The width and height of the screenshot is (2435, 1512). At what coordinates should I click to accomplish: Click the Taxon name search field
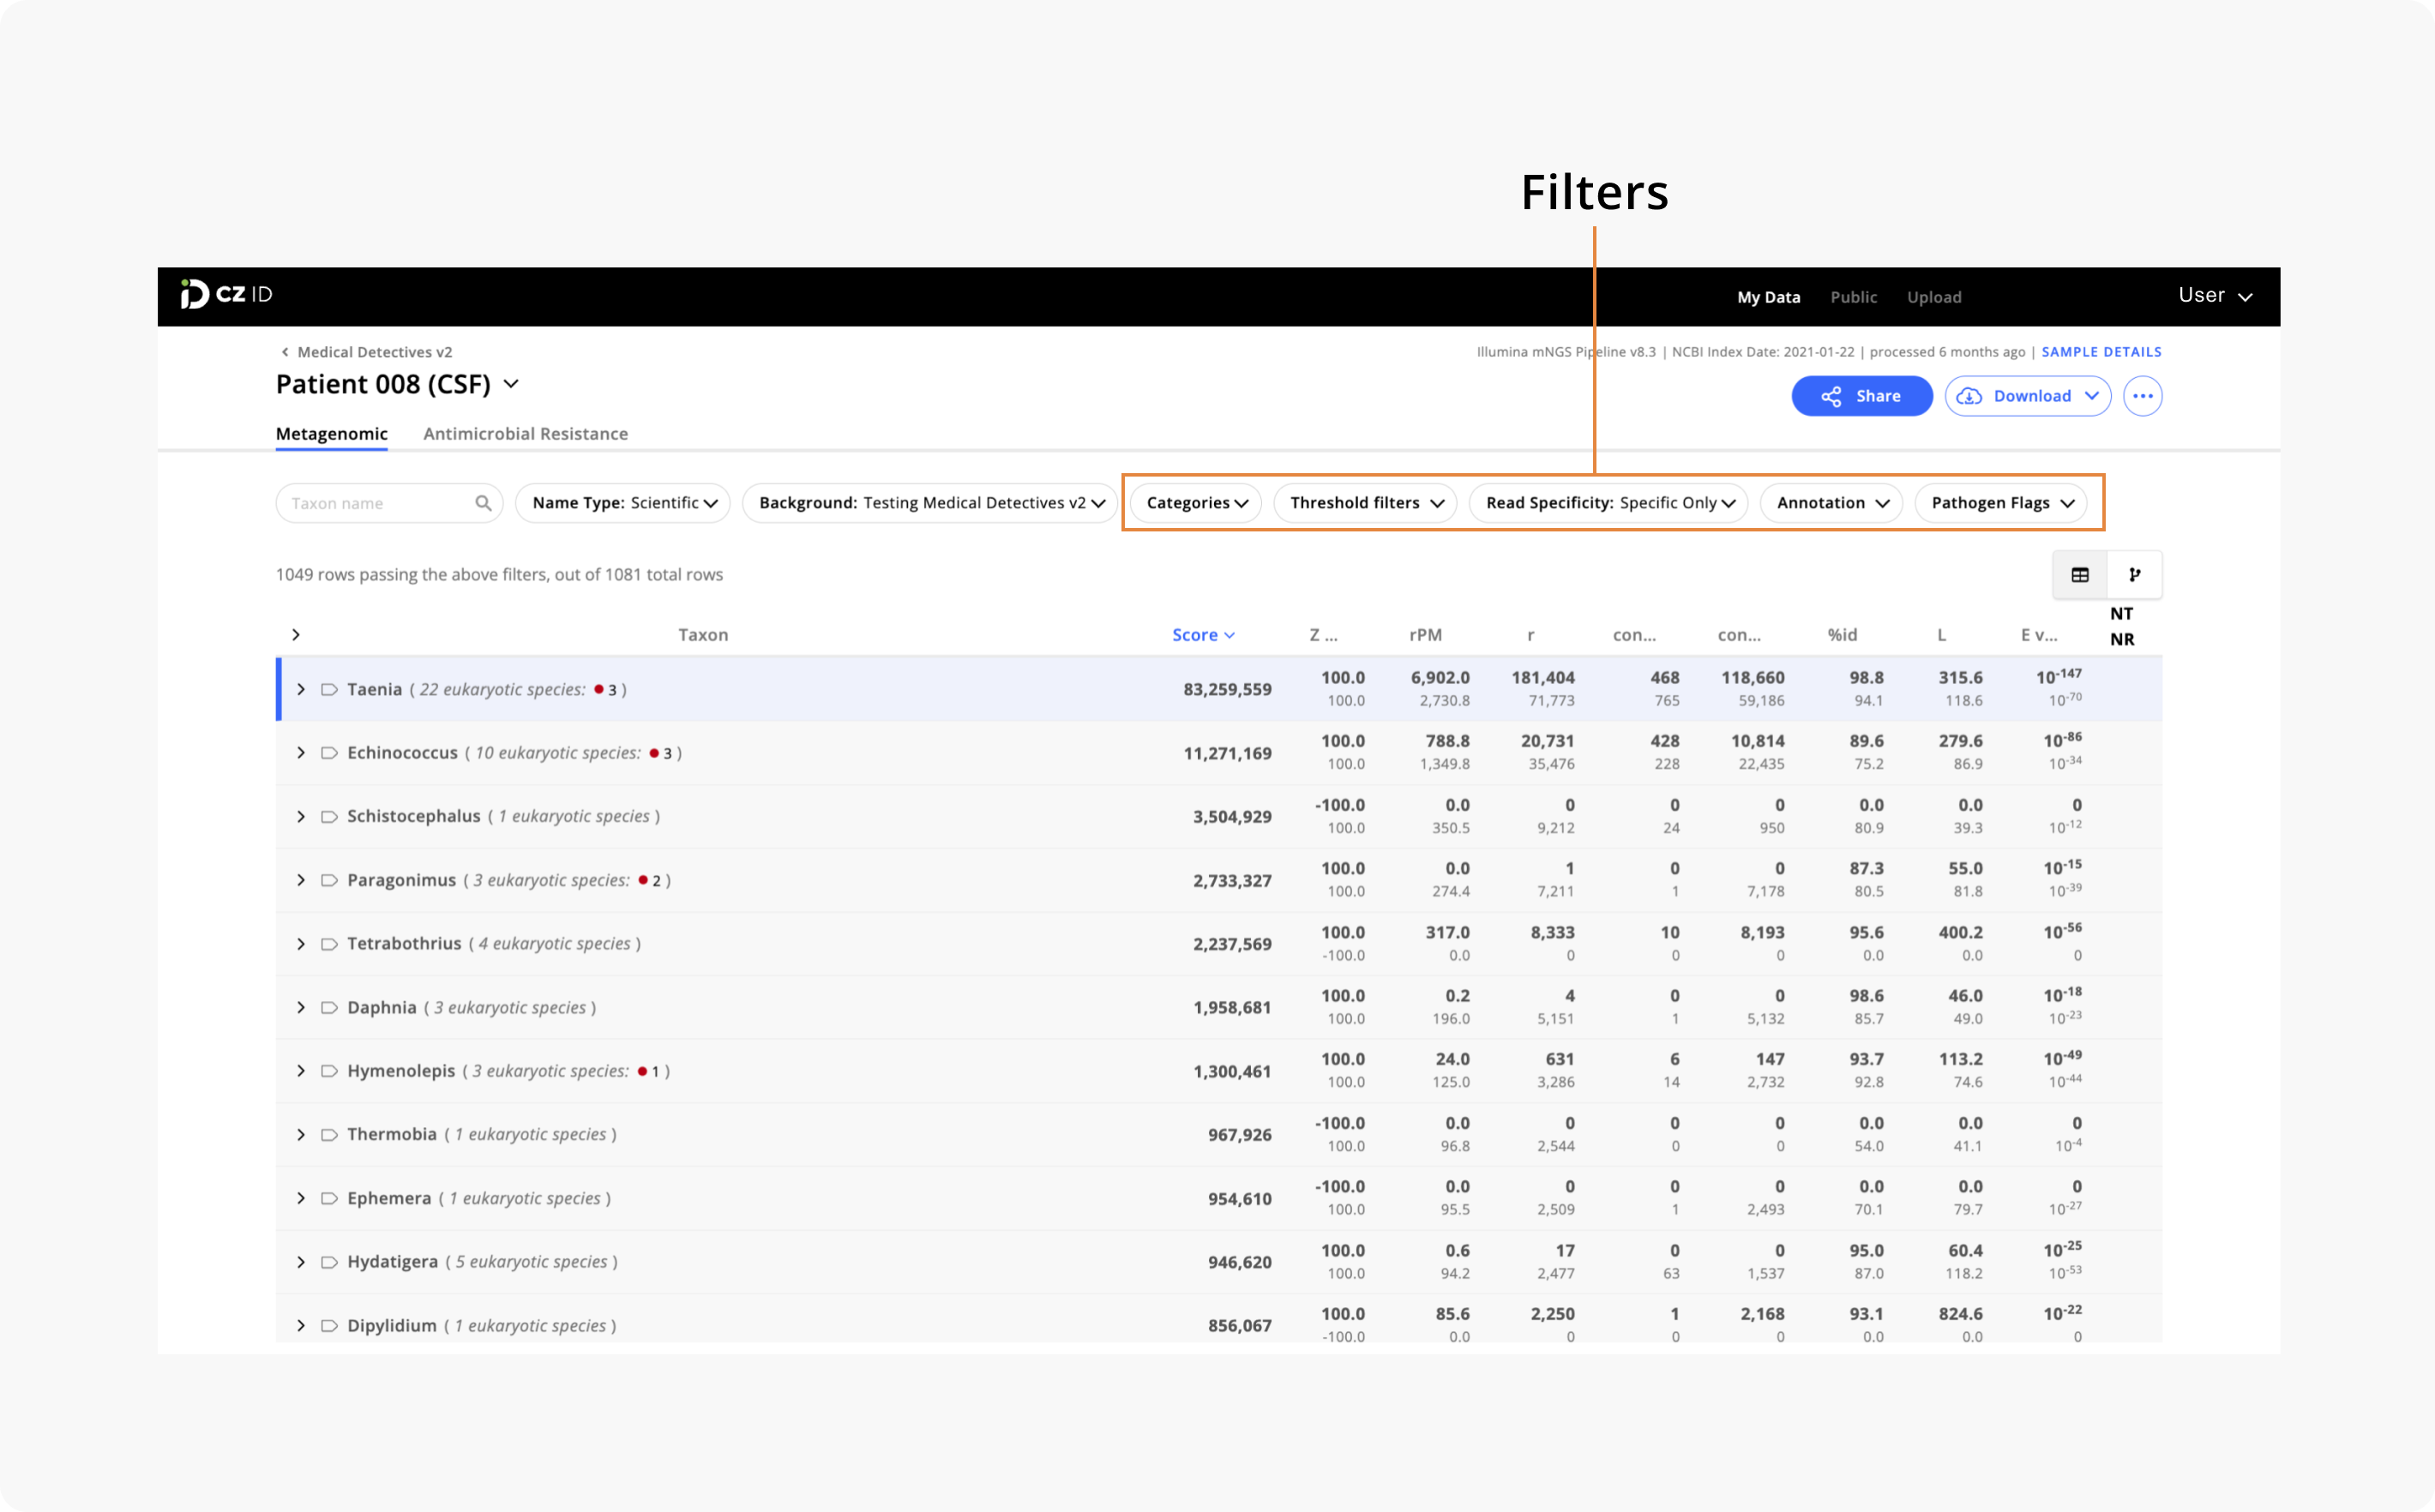tap(389, 503)
